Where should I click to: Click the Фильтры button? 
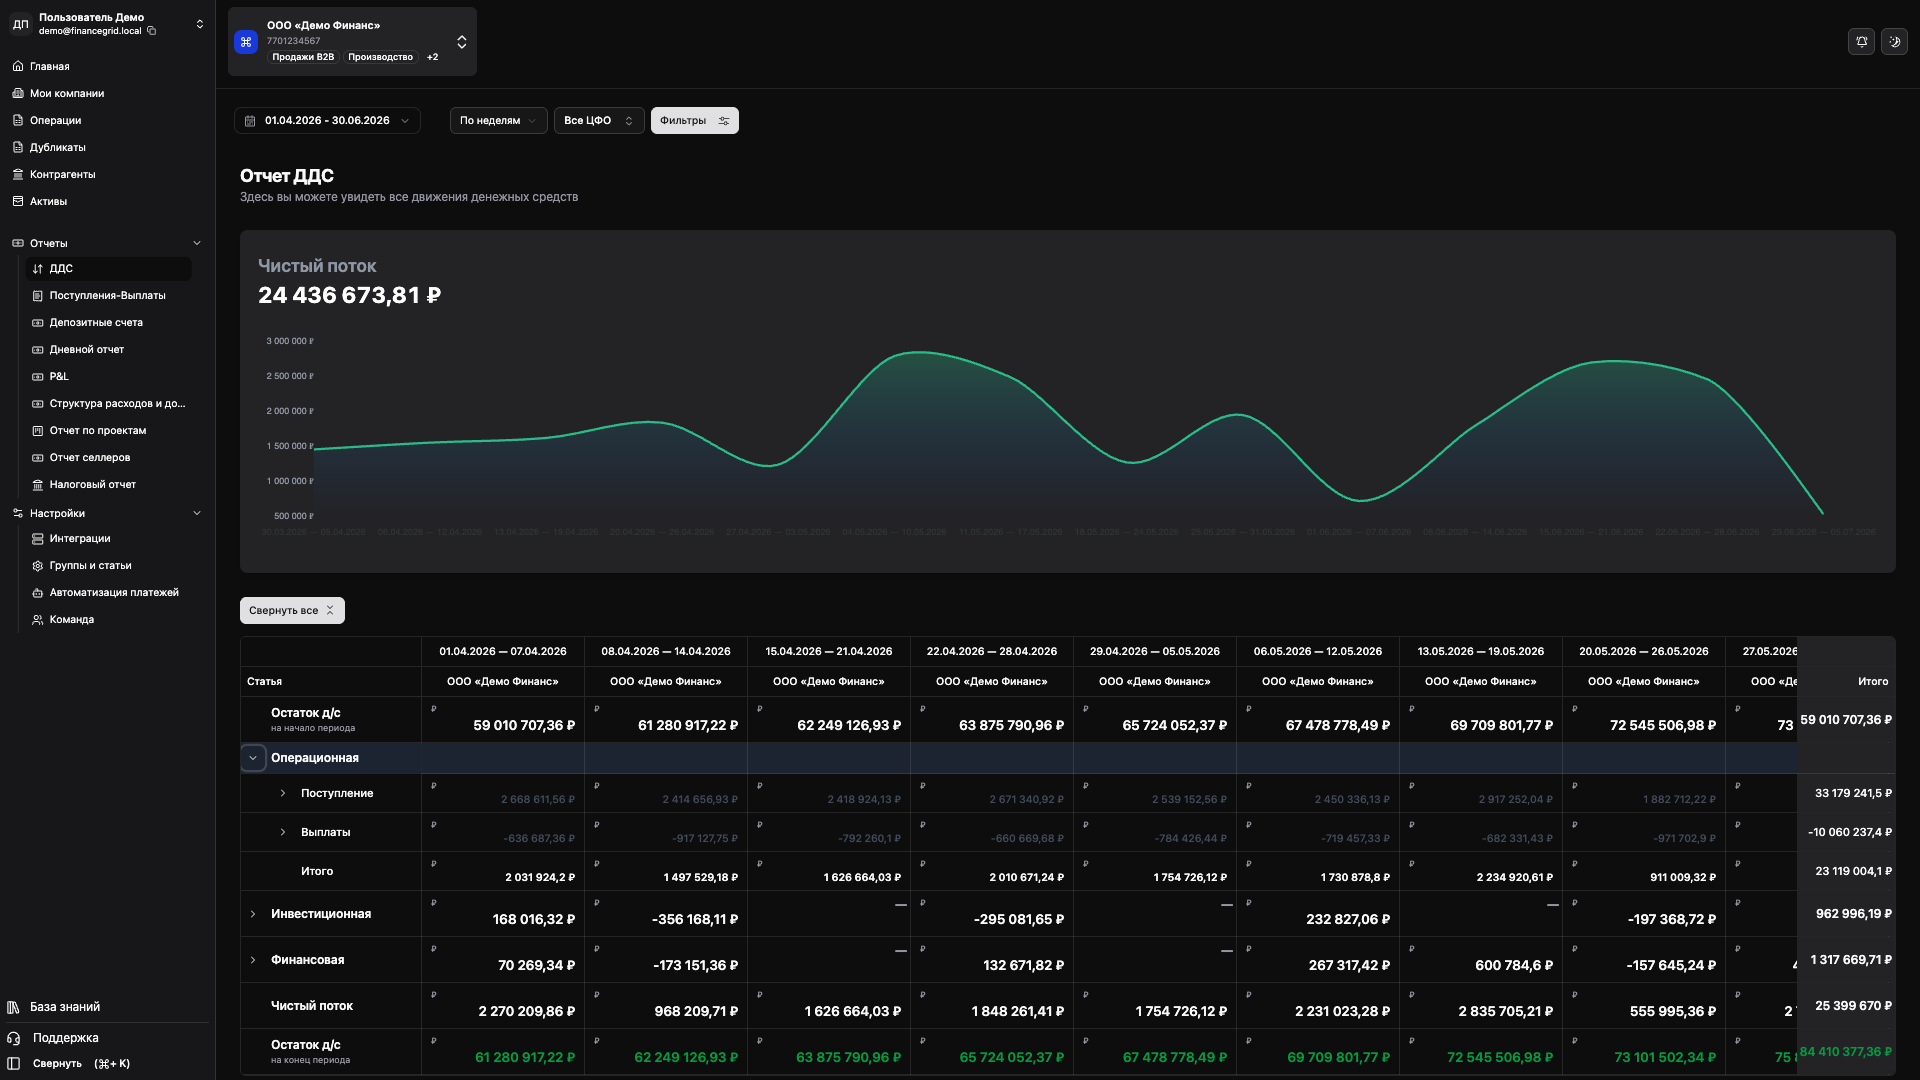click(694, 121)
